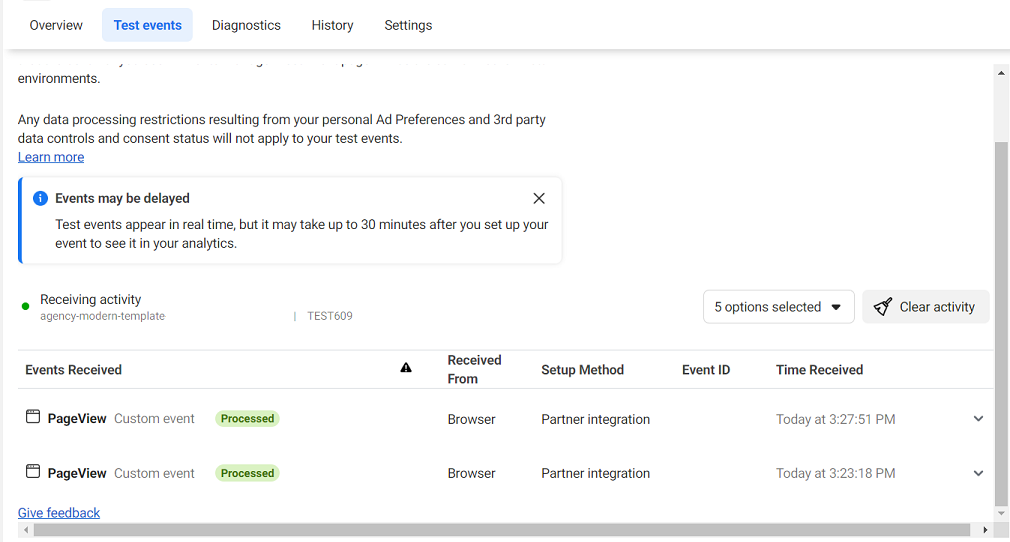Screen dimensions: 1010x542
Task: Dismiss the Events may be delayed banner
Action: [539, 198]
